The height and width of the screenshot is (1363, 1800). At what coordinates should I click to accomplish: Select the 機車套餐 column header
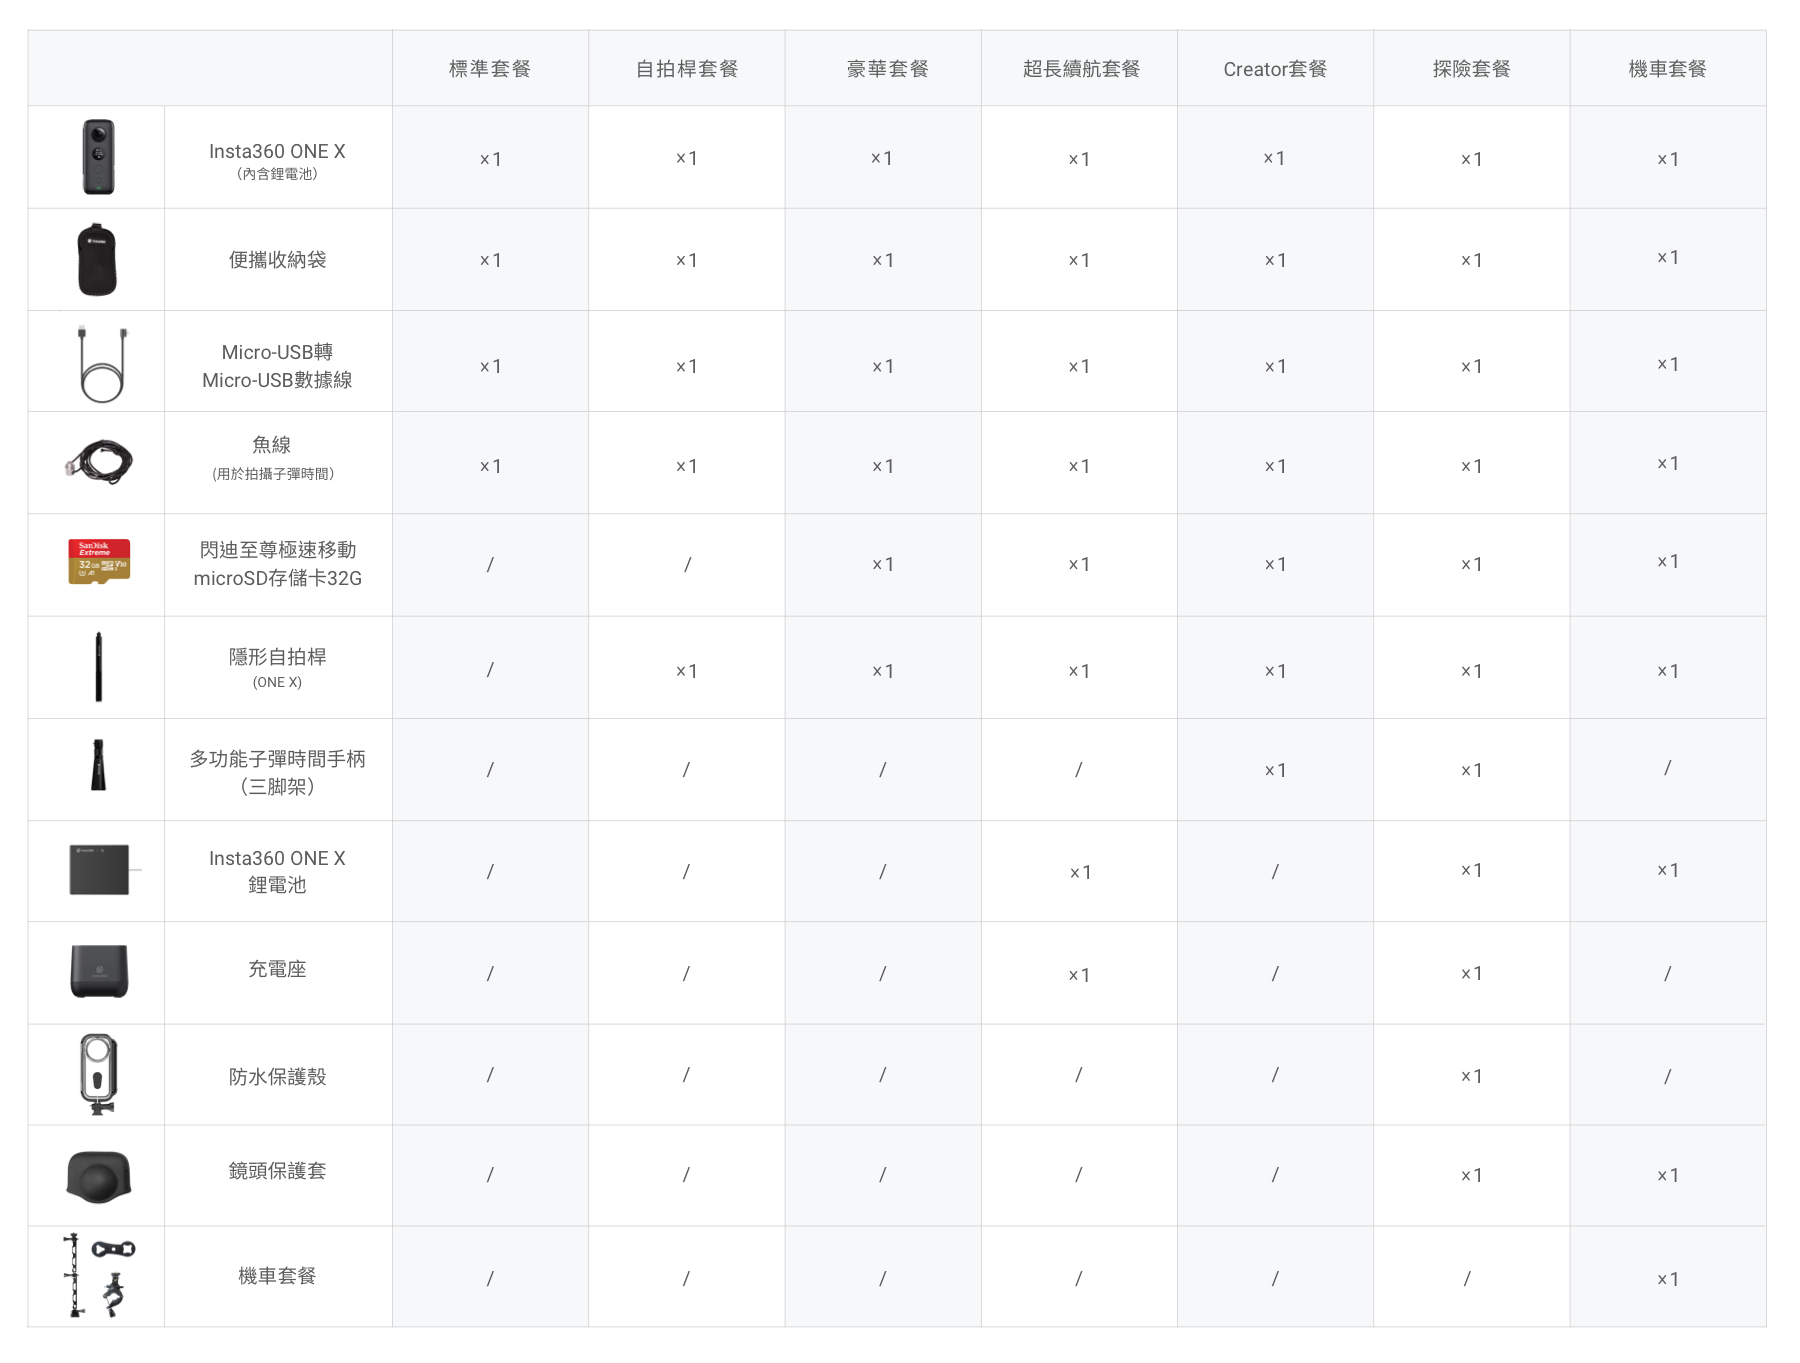[x=1667, y=69]
